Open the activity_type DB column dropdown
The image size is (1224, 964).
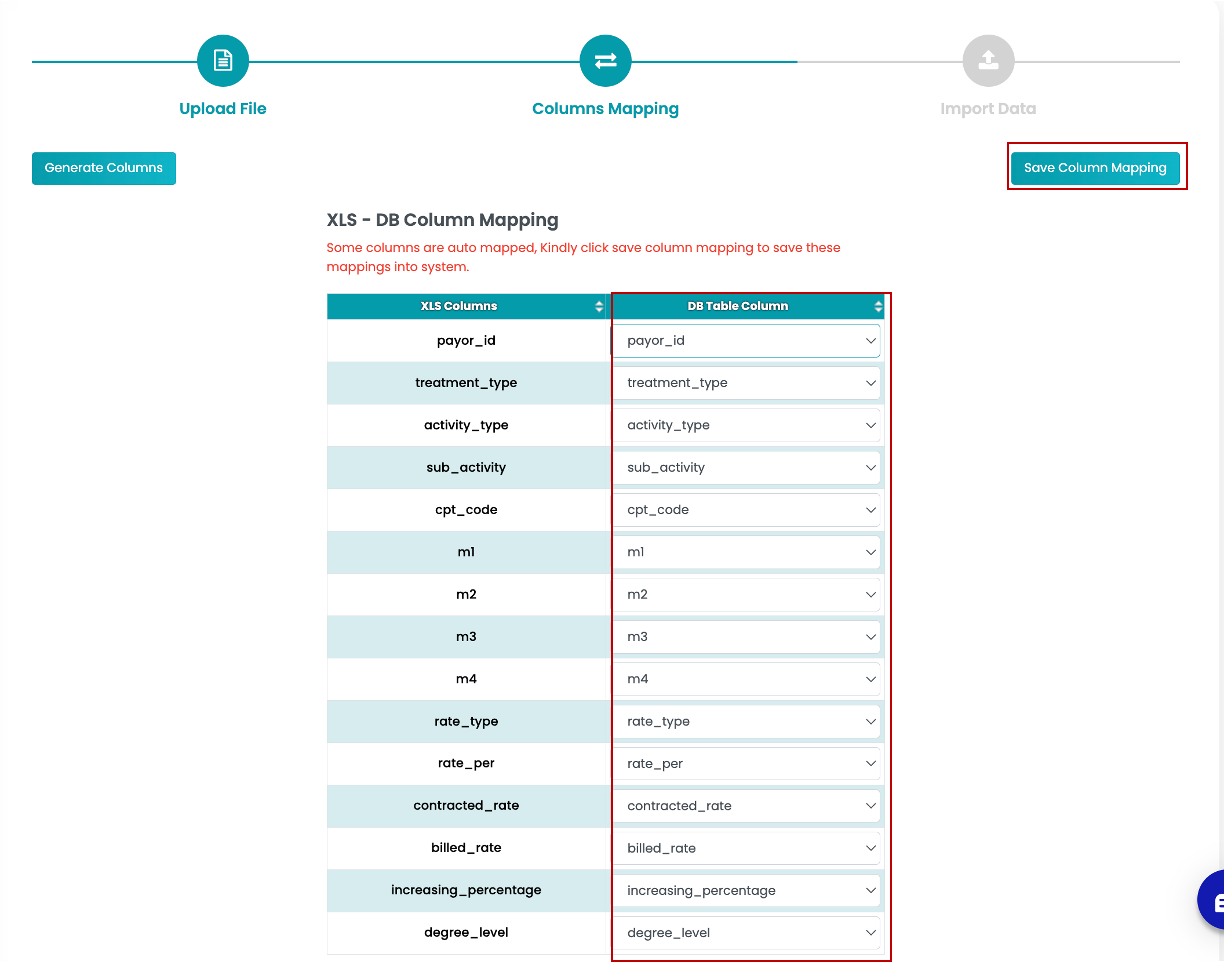click(746, 425)
